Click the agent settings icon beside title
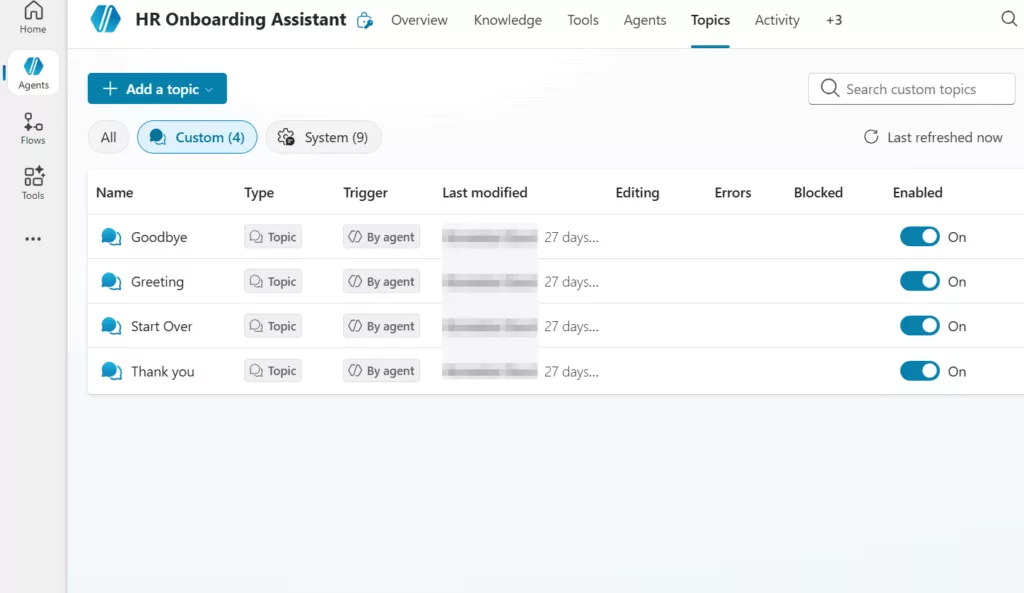Viewport: 1024px width, 593px height. (364, 21)
